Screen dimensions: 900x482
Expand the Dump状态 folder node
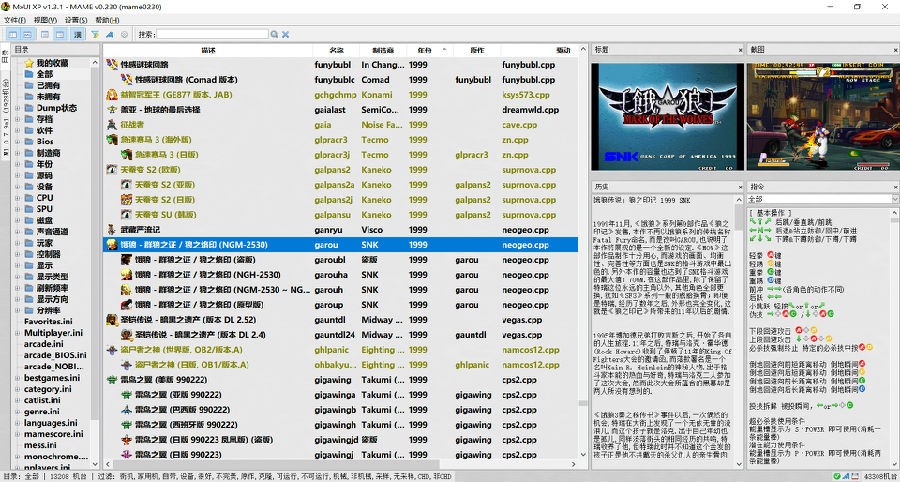pos(17,108)
